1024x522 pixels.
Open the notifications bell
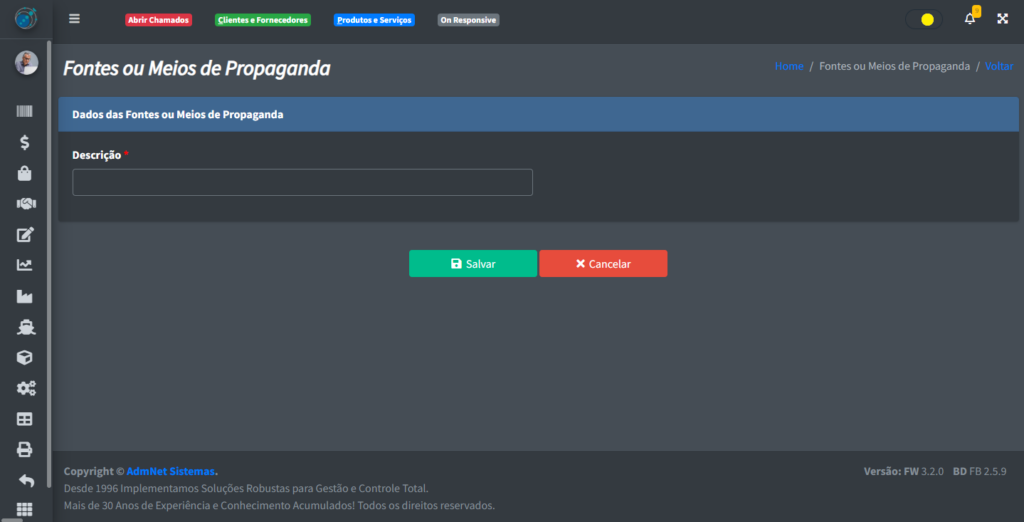969,19
